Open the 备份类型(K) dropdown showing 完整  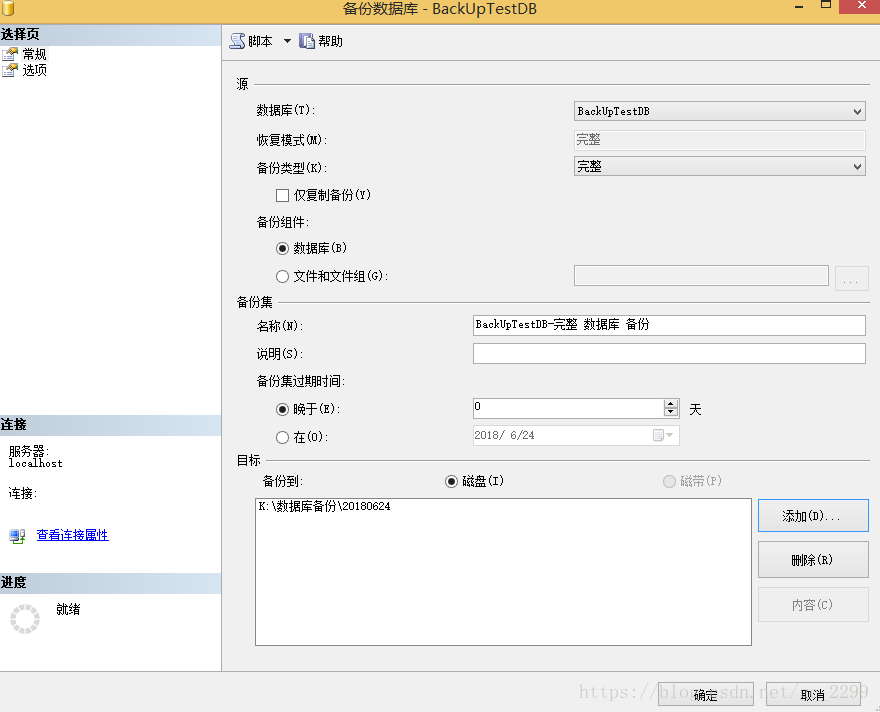pyautogui.click(x=857, y=166)
